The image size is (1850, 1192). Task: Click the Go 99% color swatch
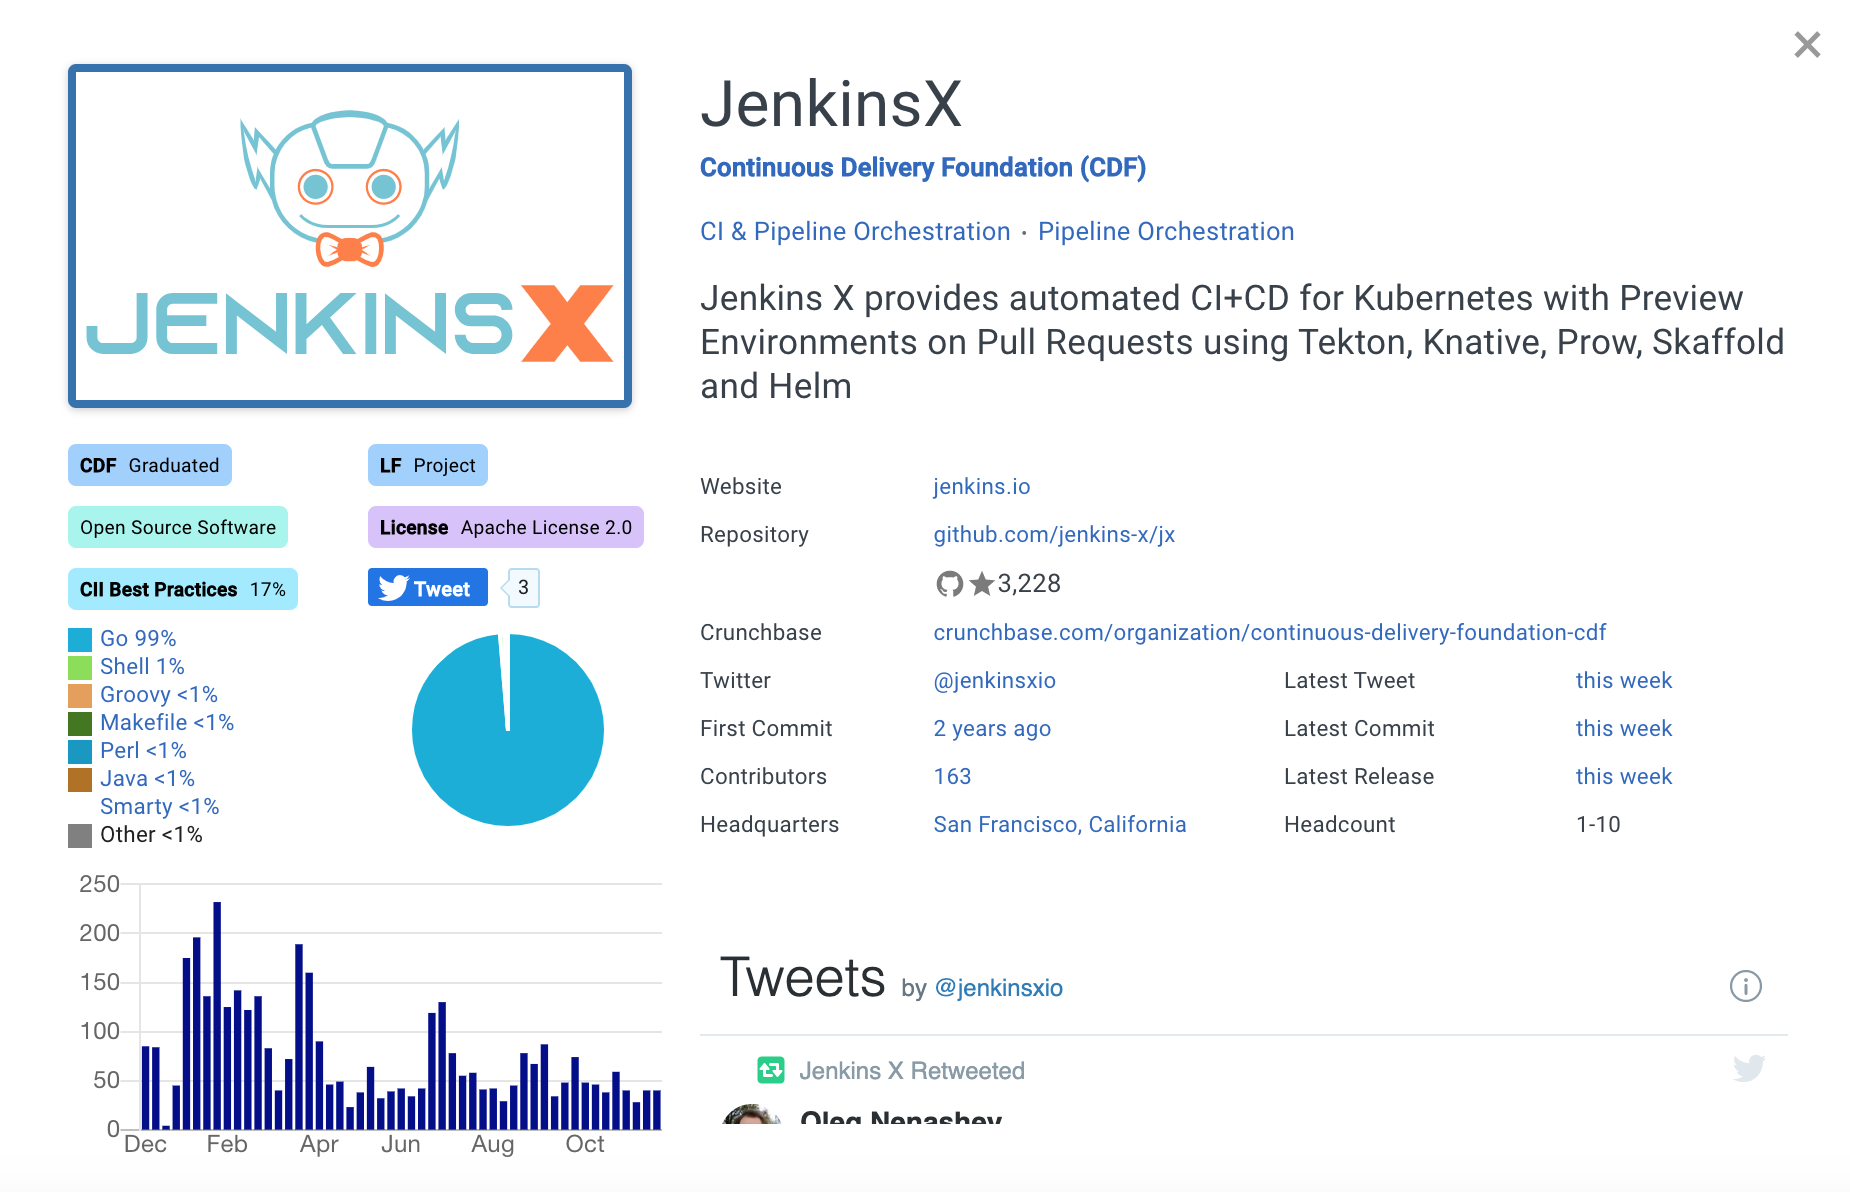pyautogui.click(x=80, y=639)
